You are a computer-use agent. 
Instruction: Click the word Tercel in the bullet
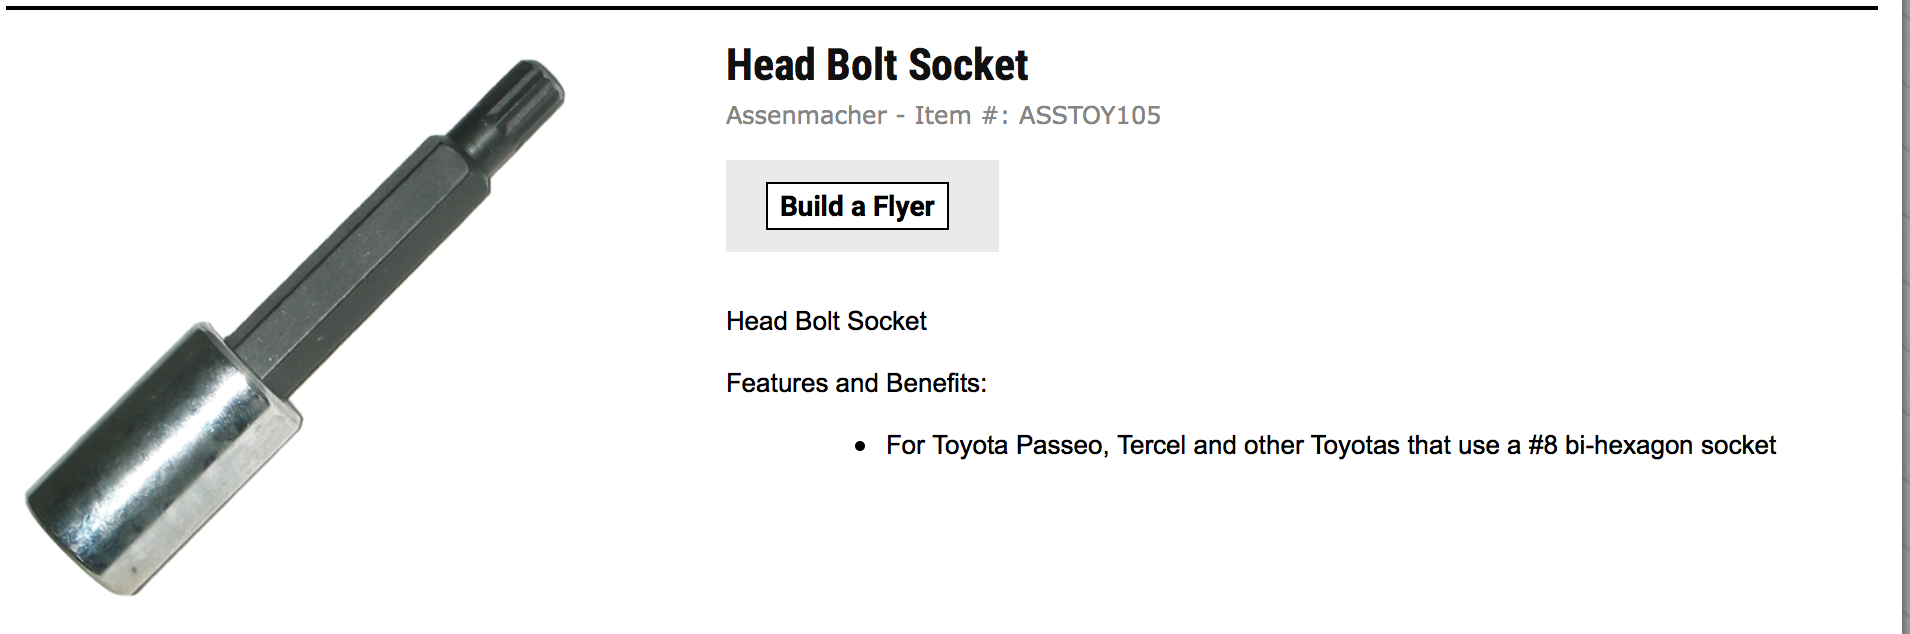(x=1151, y=445)
